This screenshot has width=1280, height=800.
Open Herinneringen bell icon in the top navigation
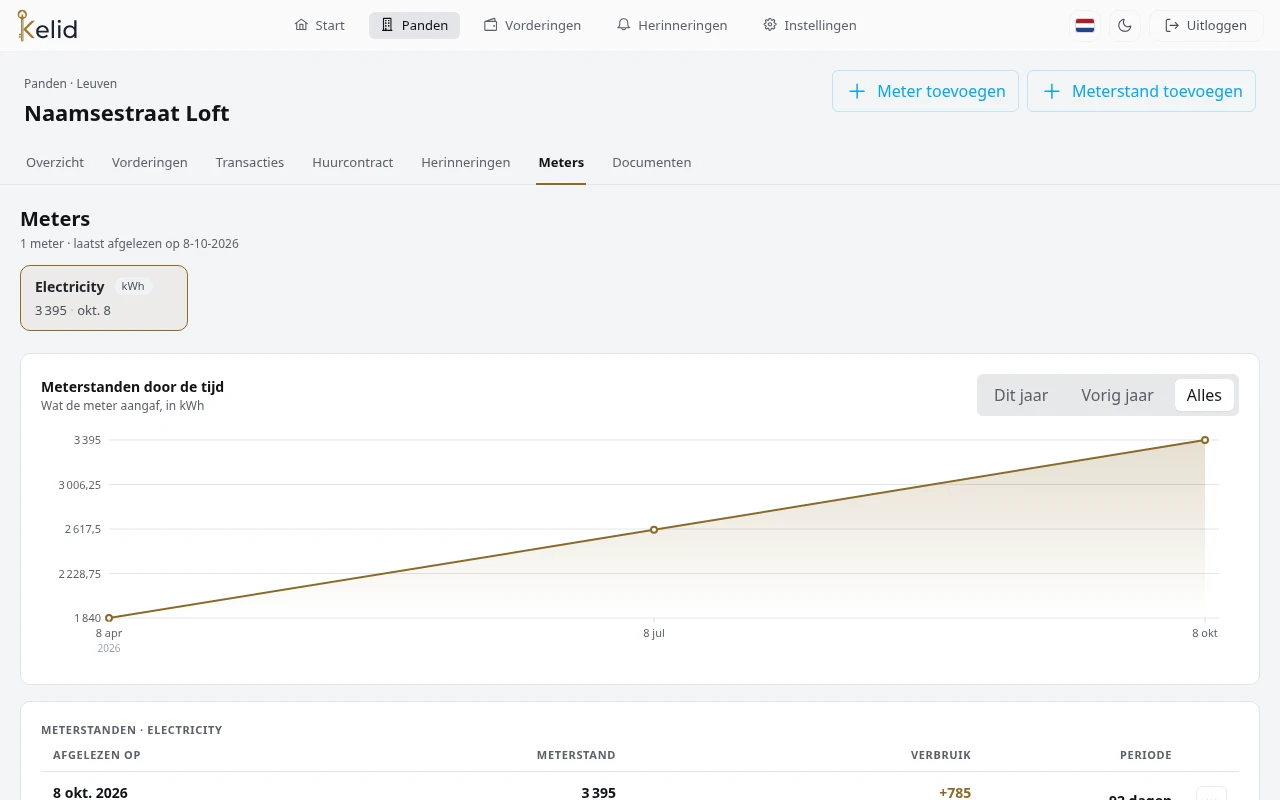(672, 25)
